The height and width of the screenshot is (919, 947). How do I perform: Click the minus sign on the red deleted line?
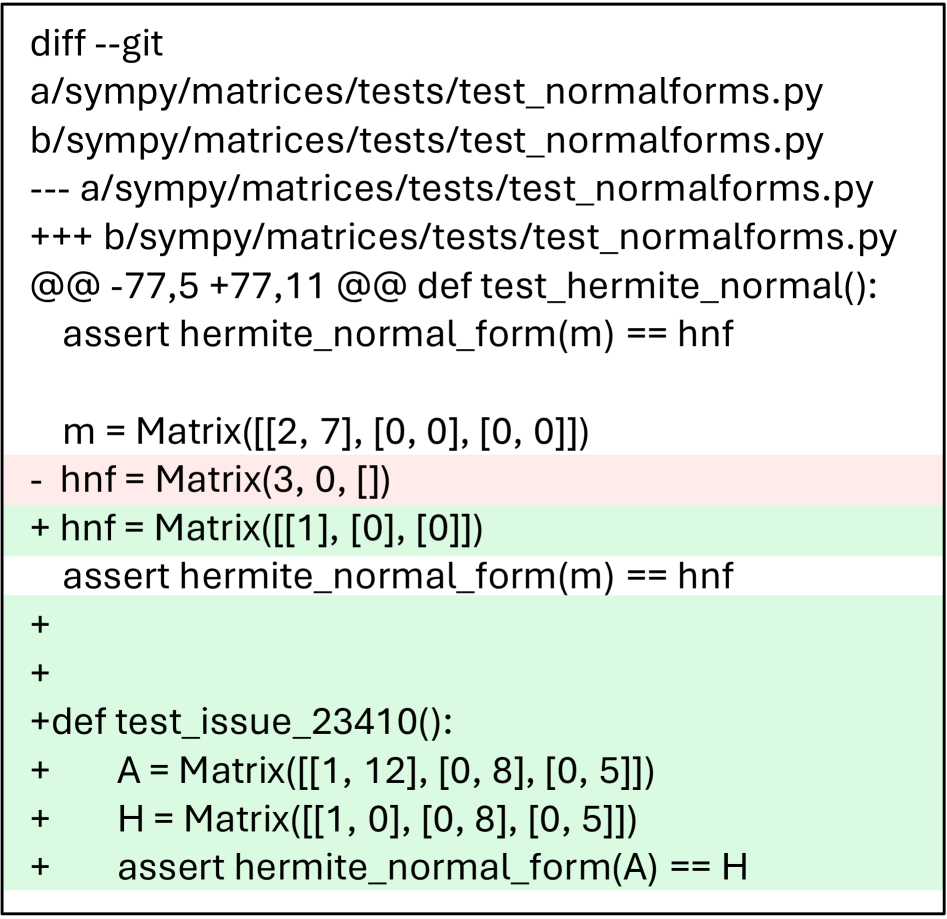tap(39, 481)
